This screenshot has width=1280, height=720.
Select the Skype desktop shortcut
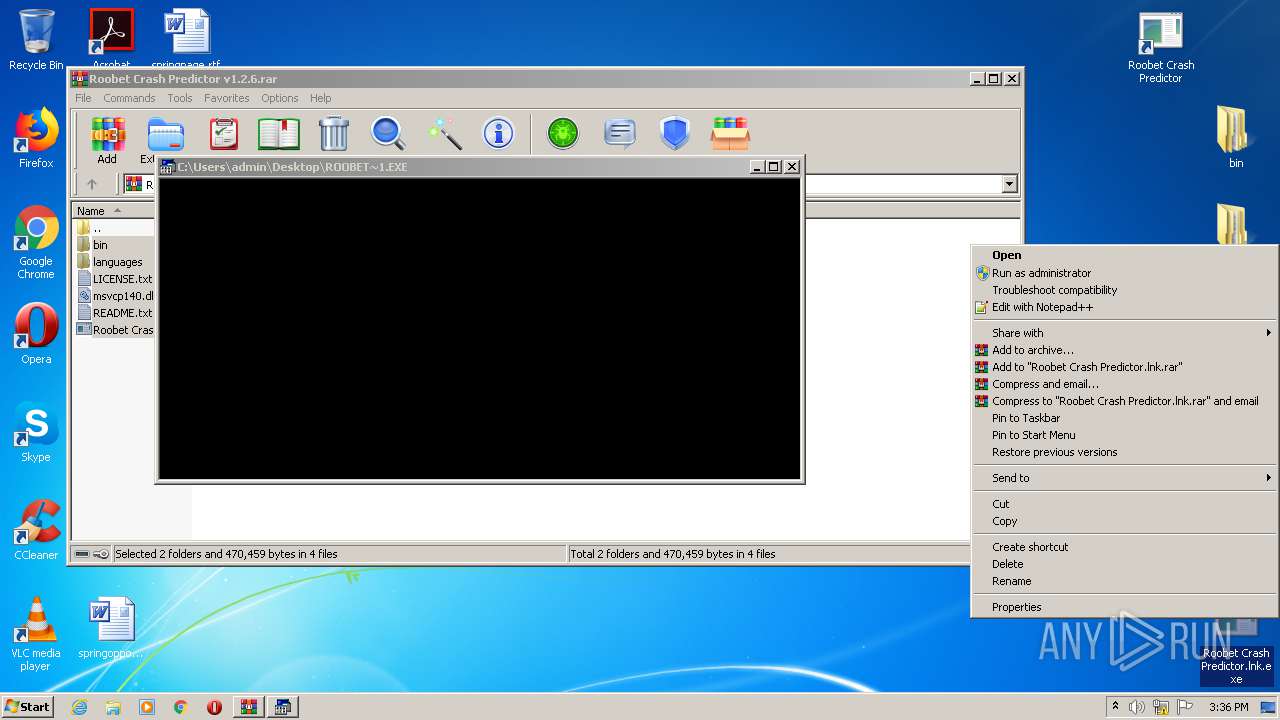point(36,433)
